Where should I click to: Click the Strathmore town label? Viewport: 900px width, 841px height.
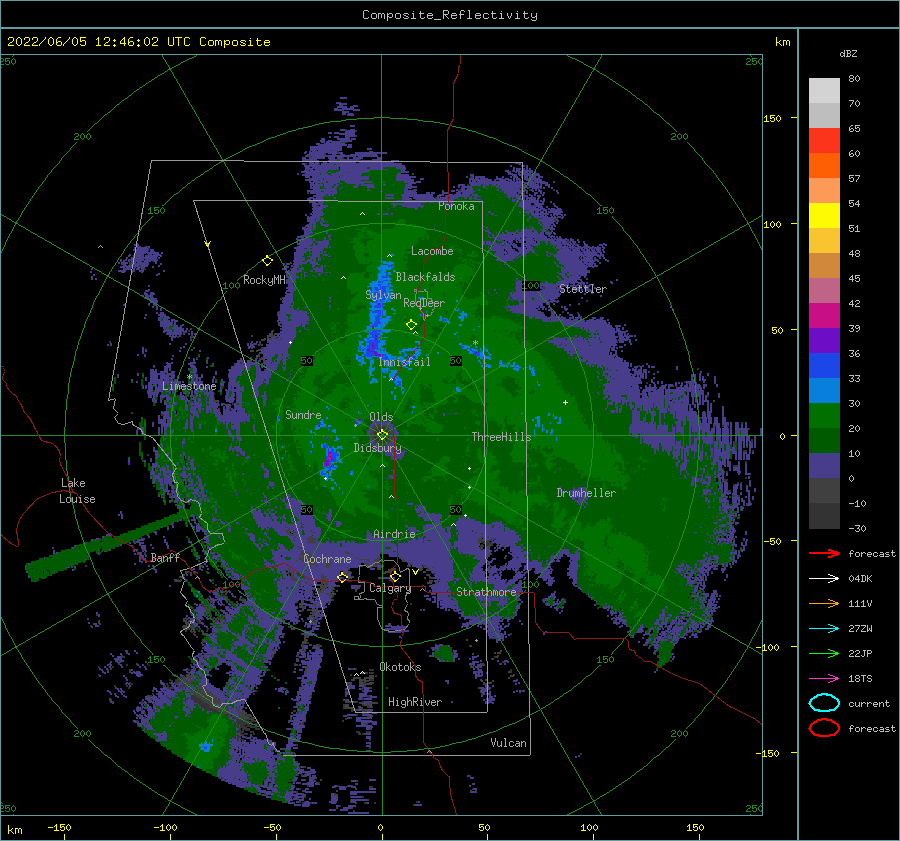[486, 592]
